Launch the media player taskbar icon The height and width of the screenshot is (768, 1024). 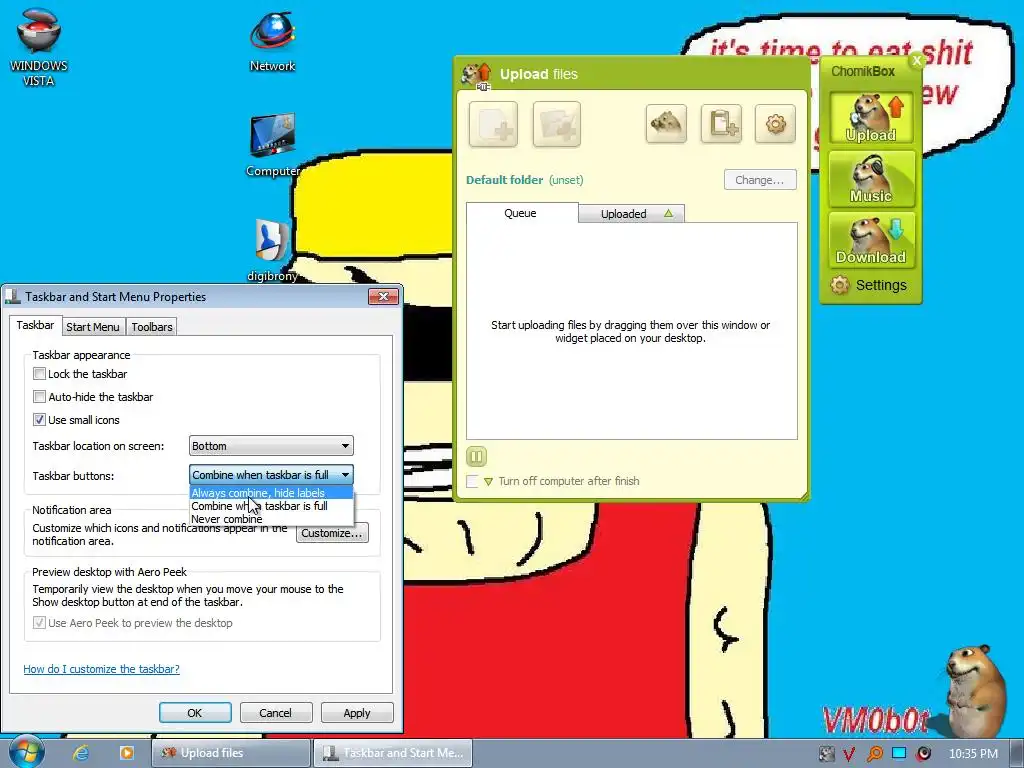tap(127, 753)
